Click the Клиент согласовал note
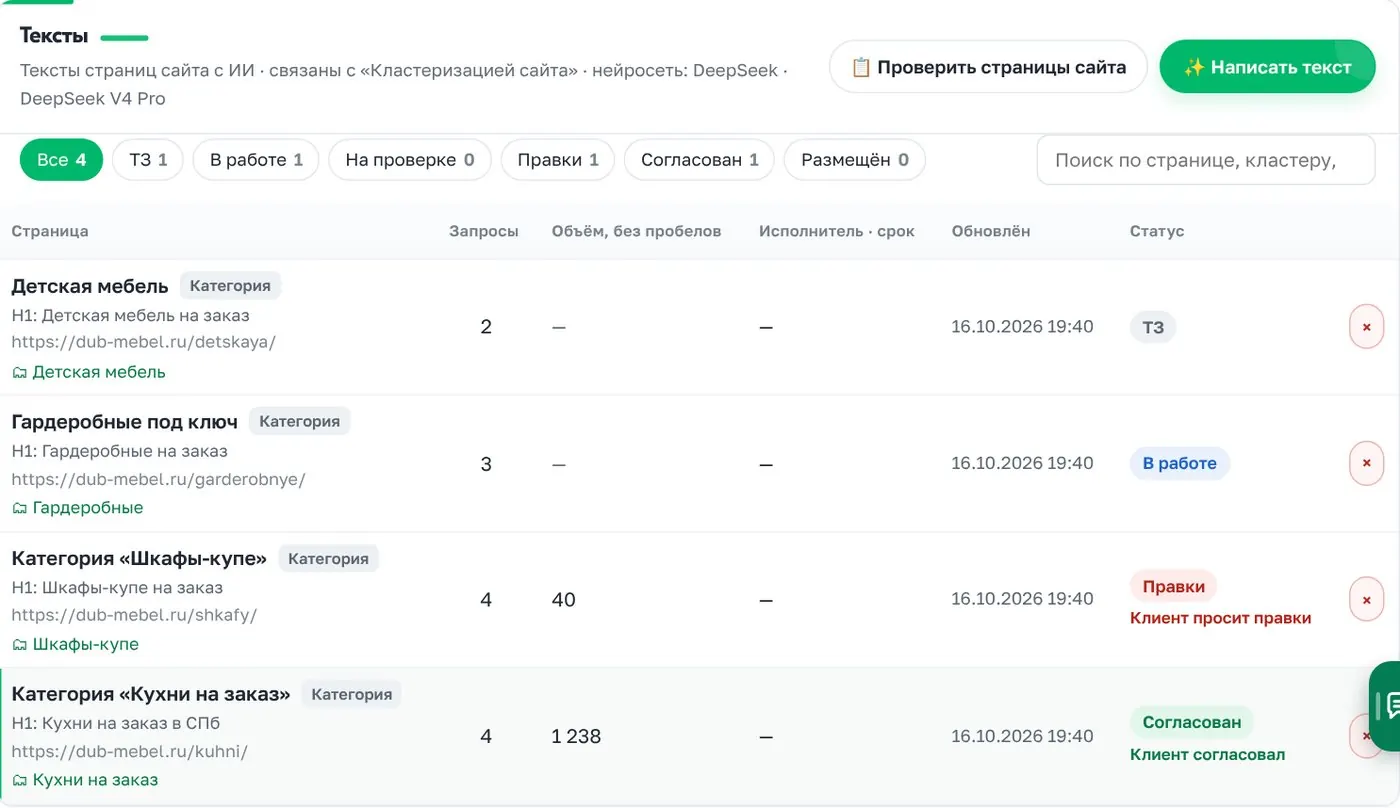The width and height of the screenshot is (1400, 808). click(1208, 755)
